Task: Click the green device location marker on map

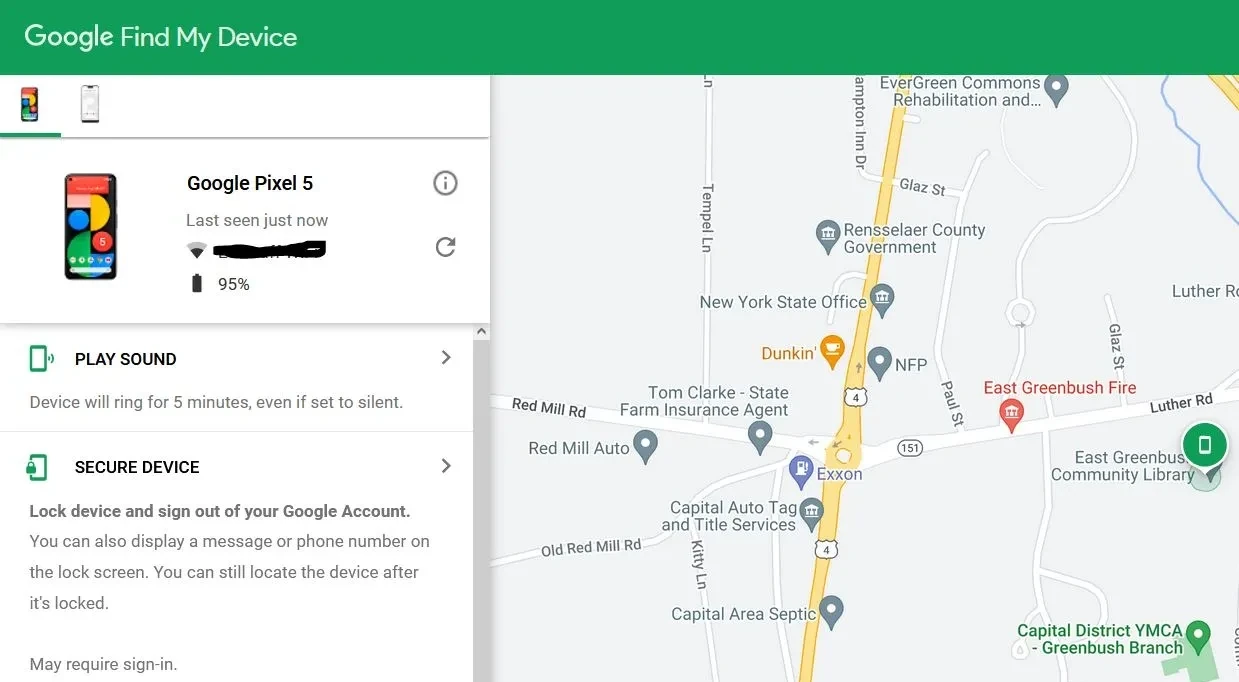Action: pos(1205,446)
